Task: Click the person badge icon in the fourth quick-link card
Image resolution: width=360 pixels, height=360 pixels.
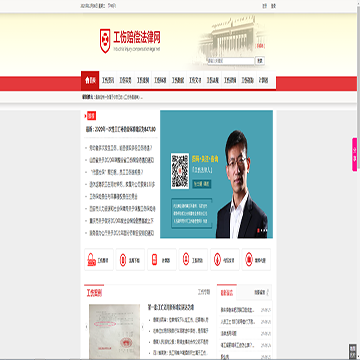Action: [186, 259]
